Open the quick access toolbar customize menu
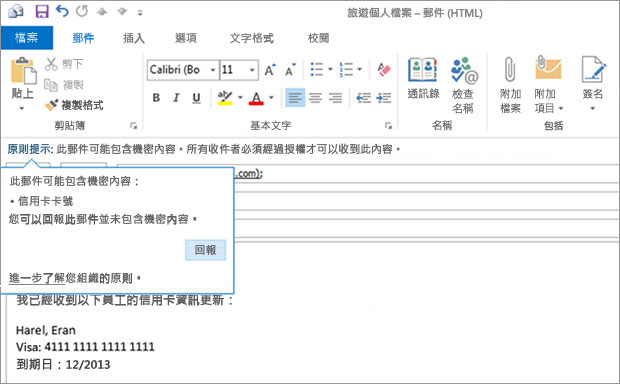The height and width of the screenshot is (384, 620). click(140, 13)
